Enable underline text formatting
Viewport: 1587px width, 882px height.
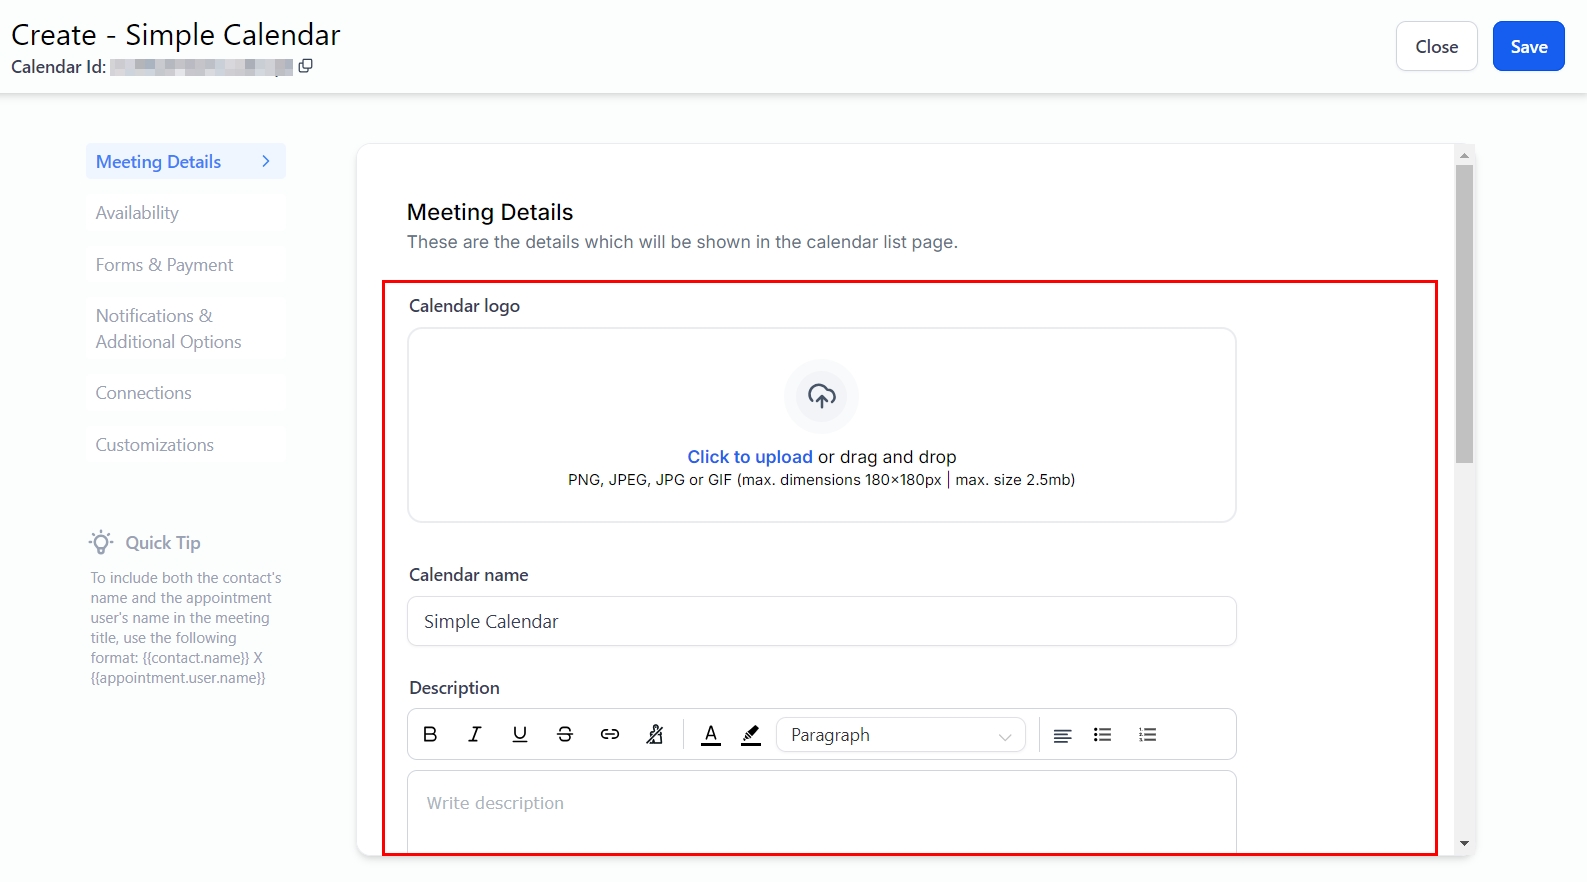click(x=520, y=735)
